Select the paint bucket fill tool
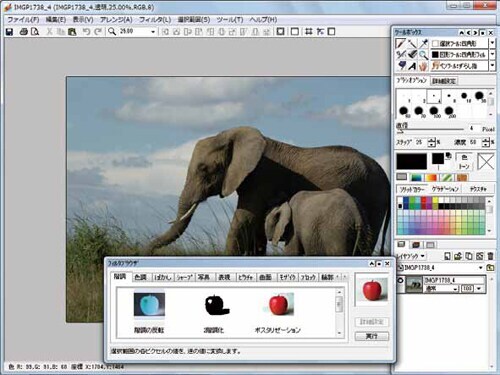 point(401,66)
